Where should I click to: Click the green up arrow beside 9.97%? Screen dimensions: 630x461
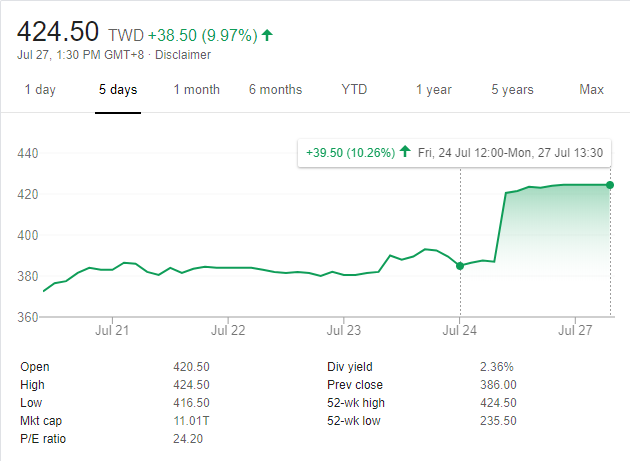coord(267,35)
